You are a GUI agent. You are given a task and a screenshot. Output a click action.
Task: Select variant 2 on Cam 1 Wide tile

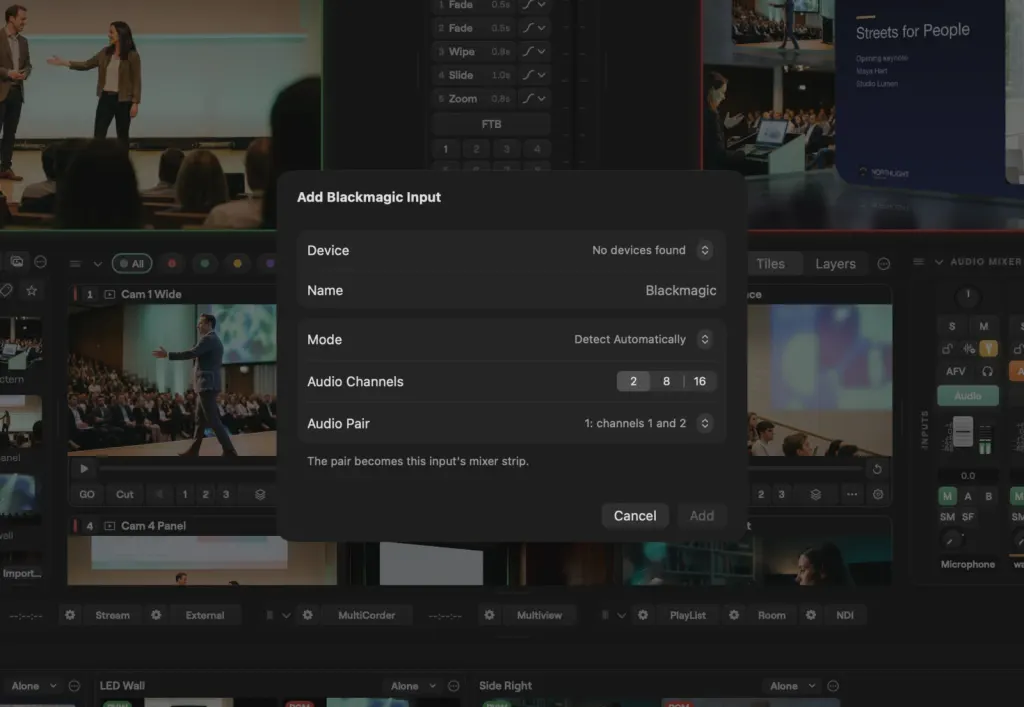[205, 494]
